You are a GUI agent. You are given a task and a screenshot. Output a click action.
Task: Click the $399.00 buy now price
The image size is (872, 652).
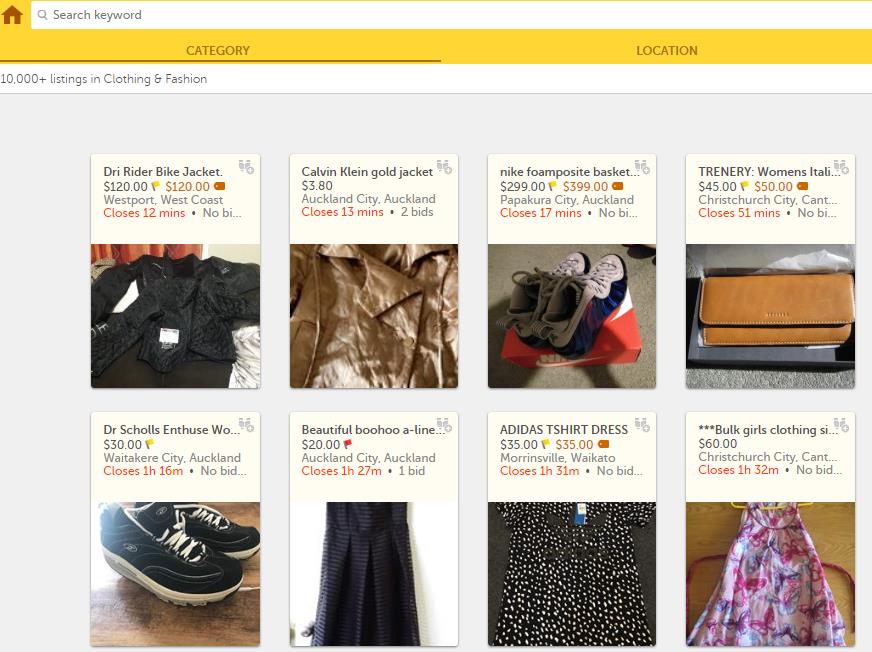585,186
